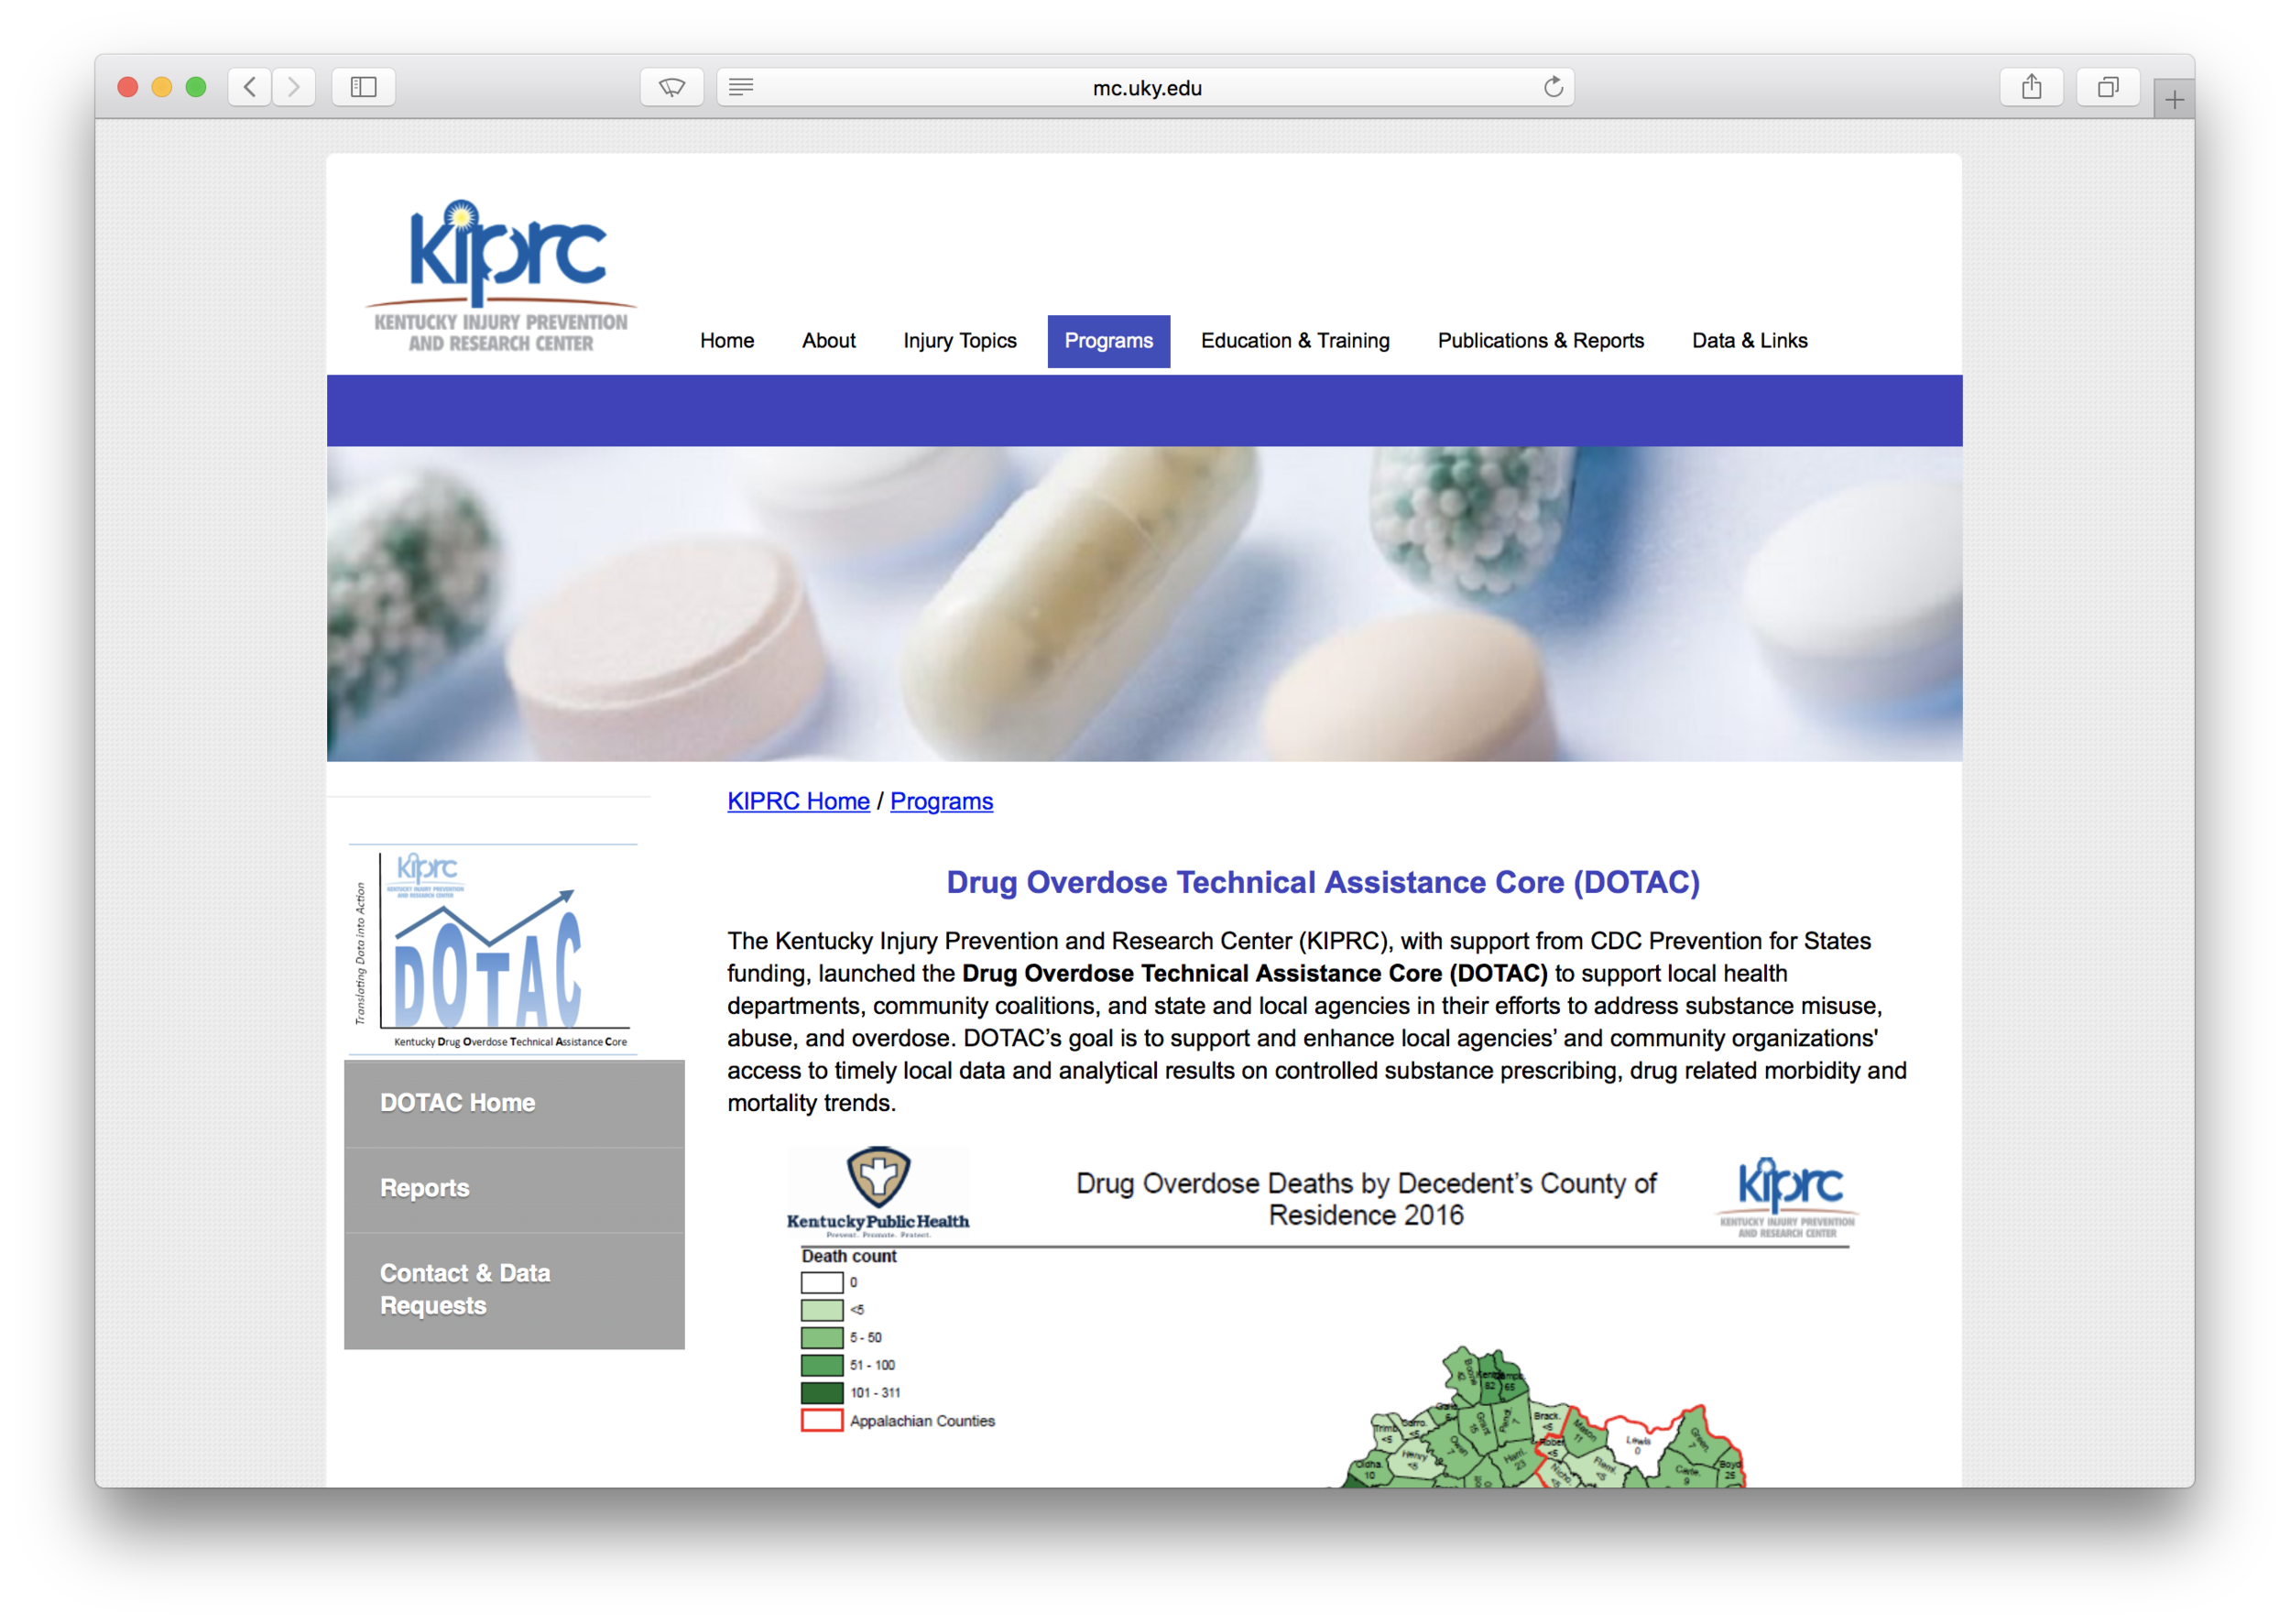
Task: Enter full screen with the green button
Action: [x=196, y=87]
